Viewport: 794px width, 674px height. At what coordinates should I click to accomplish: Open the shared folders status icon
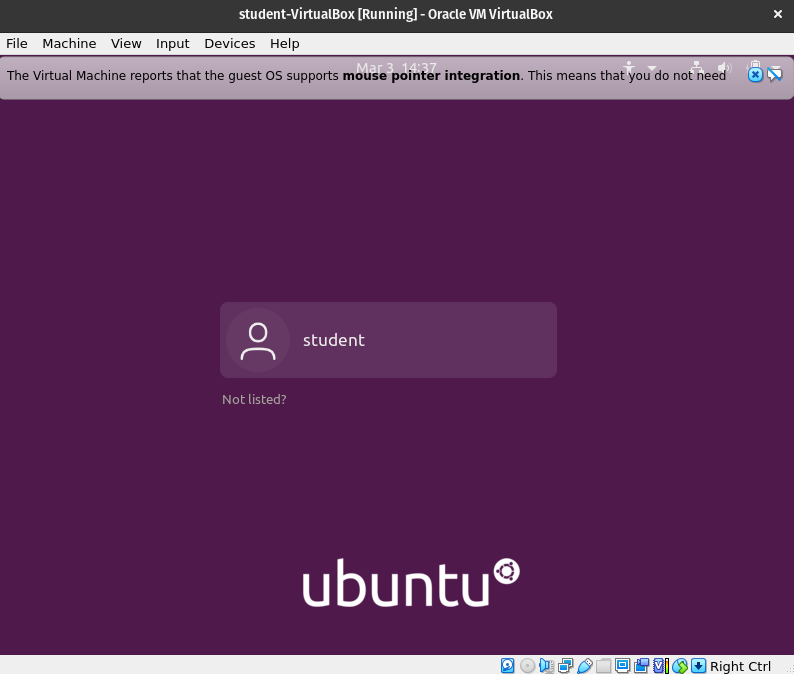tap(603, 666)
